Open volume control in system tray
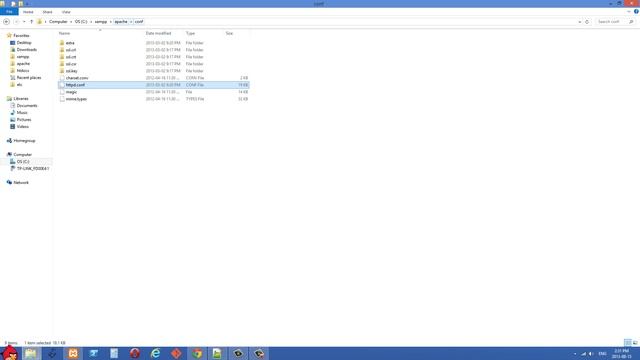Viewport: 640px width, 360px height. click(x=591, y=353)
